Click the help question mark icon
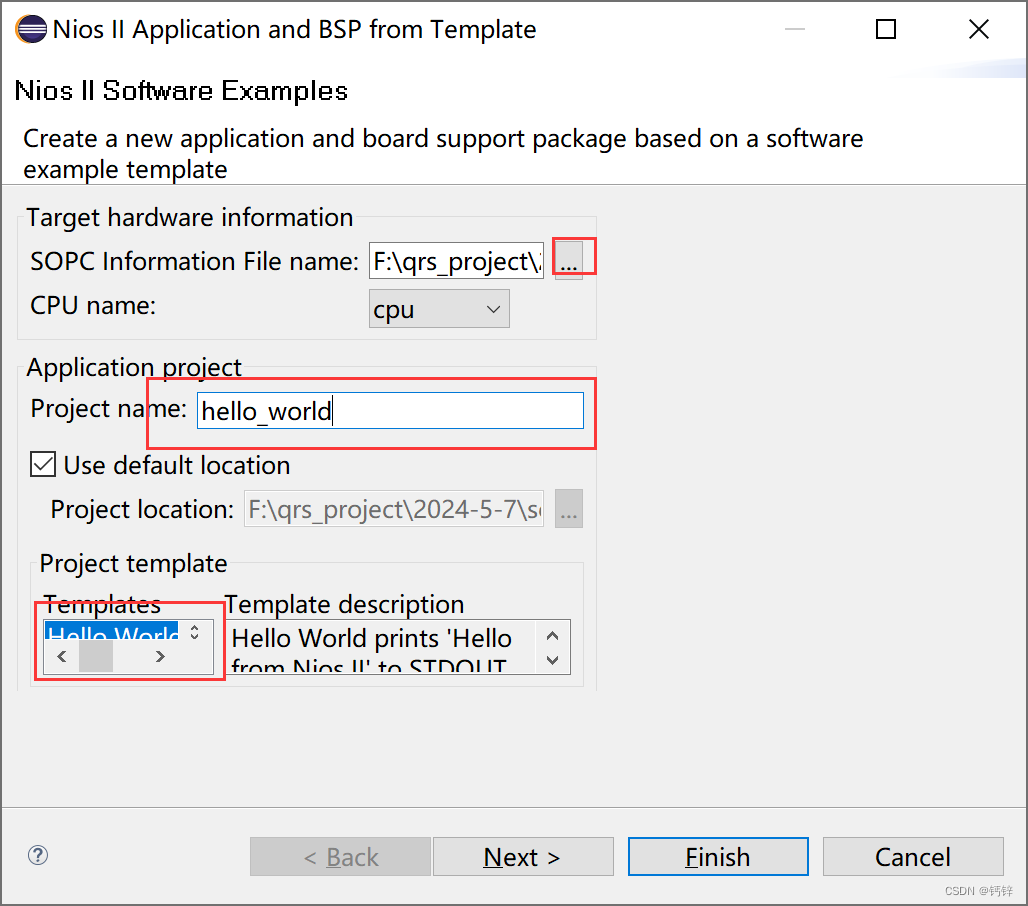The width and height of the screenshot is (1028, 906). point(38,855)
